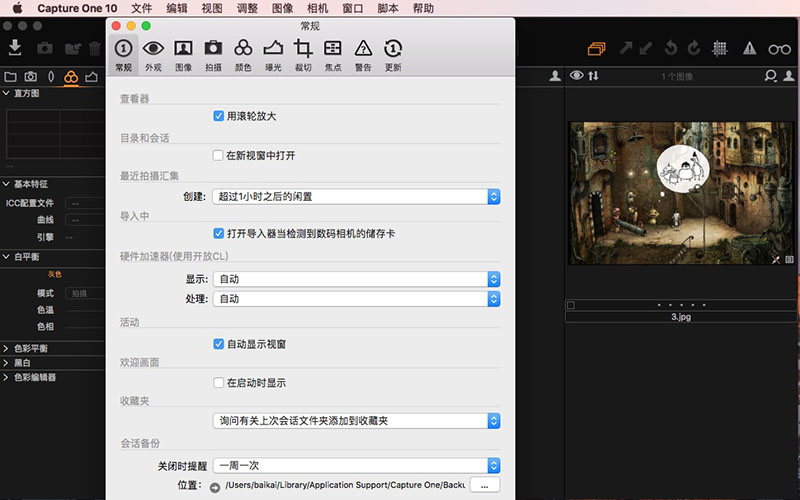Open the Library folder tool tab
The image size is (800, 500).
click(x=10, y=77)
